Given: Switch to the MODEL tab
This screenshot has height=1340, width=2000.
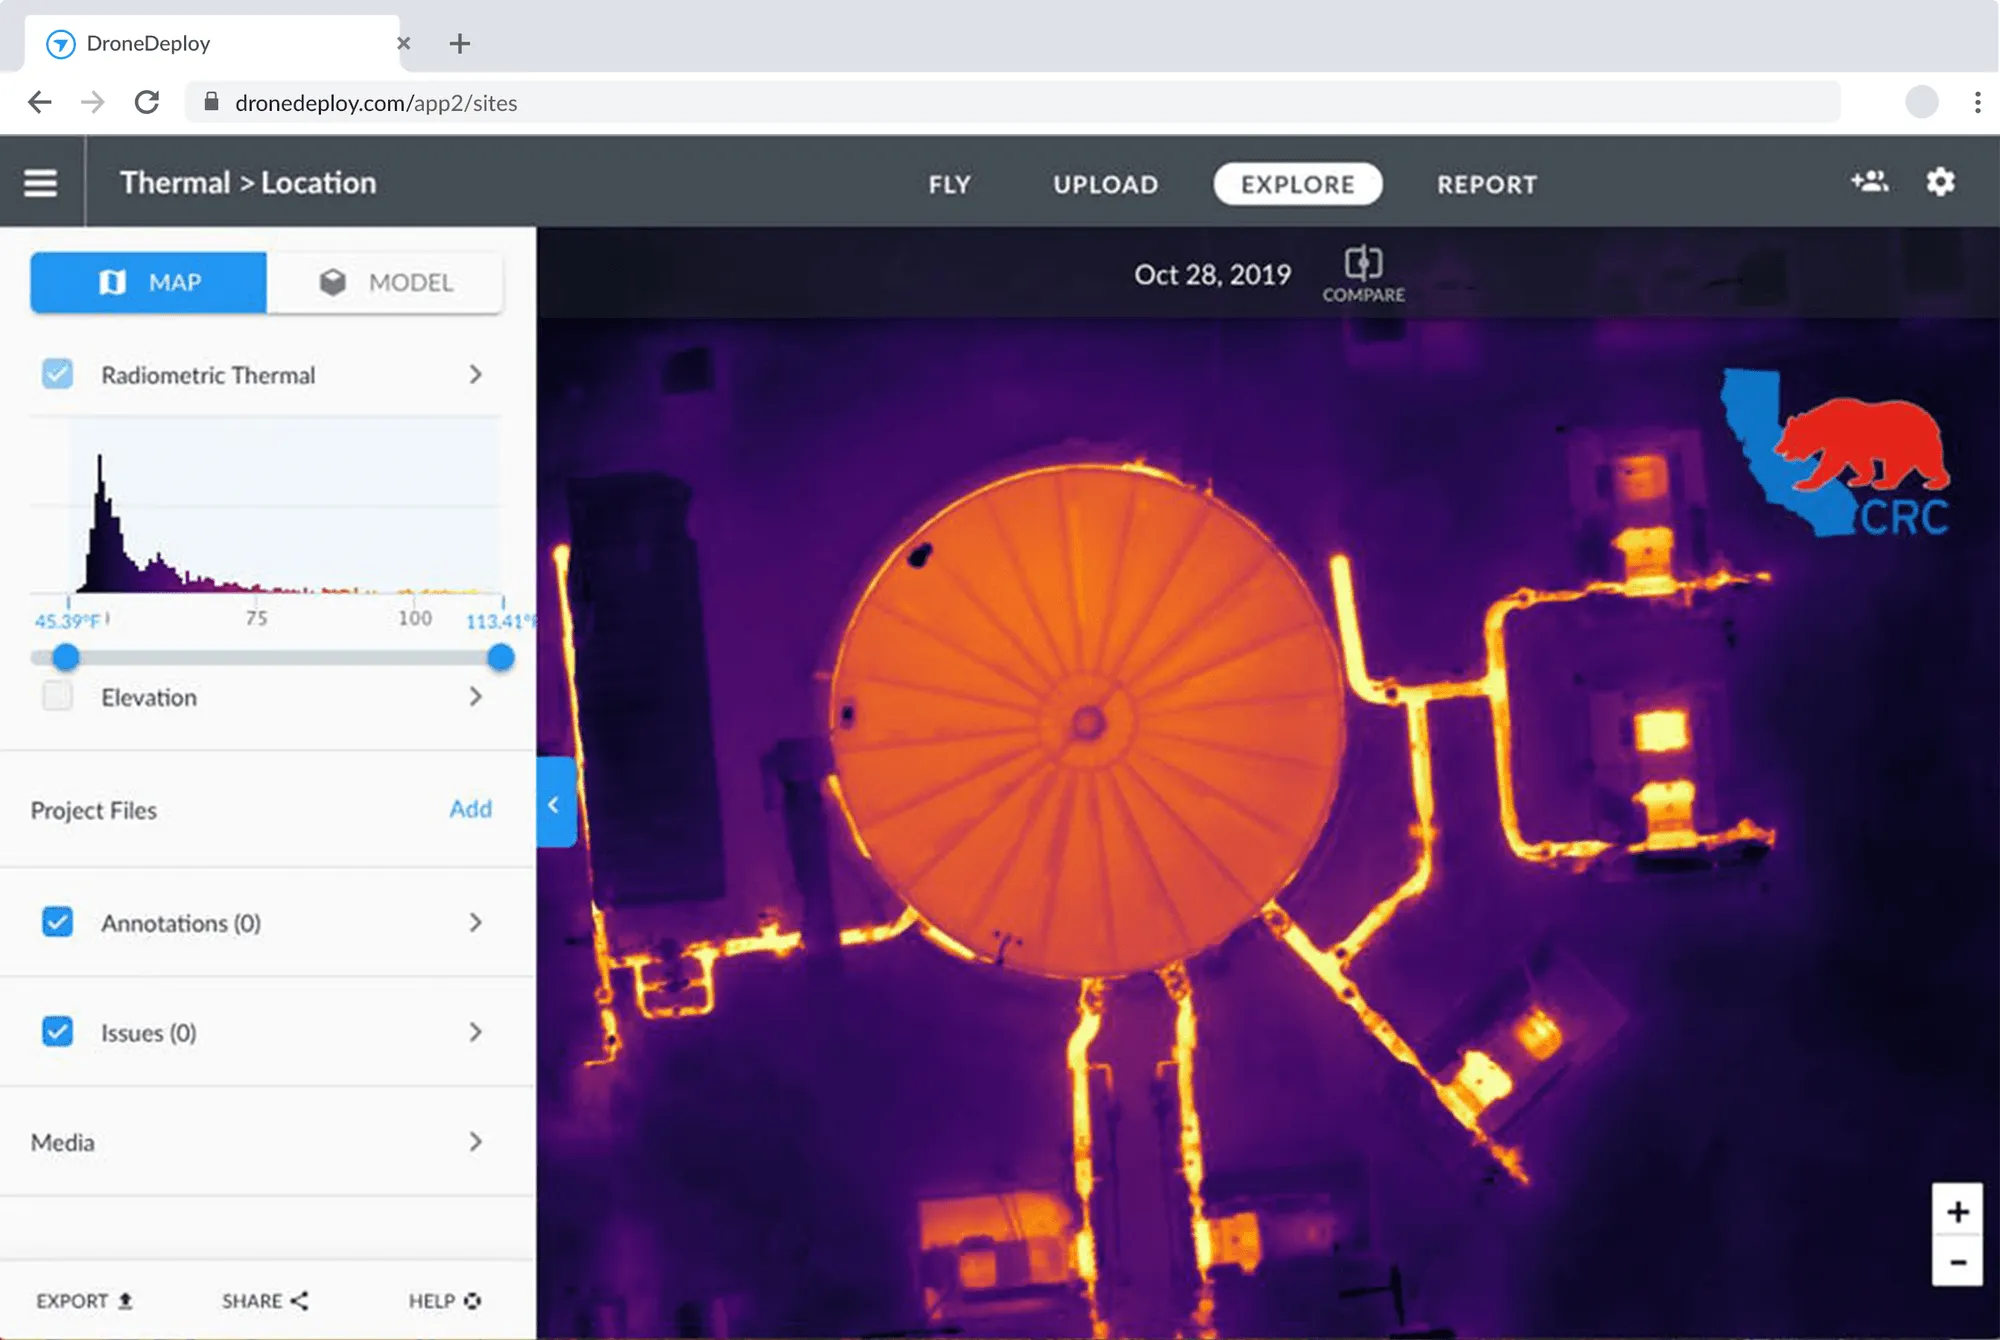Looking at the screenshot, I should tap(386, 282).
